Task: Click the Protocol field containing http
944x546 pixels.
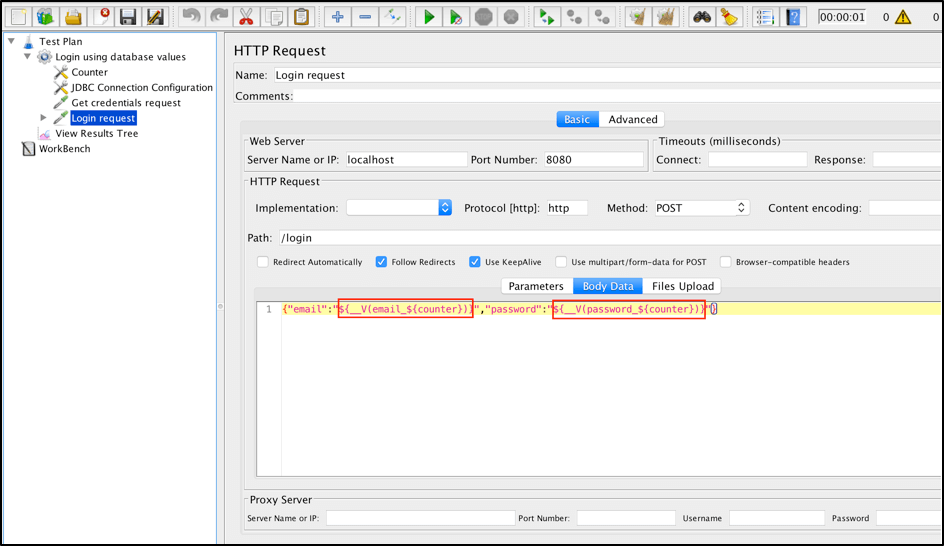Action: (567, 208)
